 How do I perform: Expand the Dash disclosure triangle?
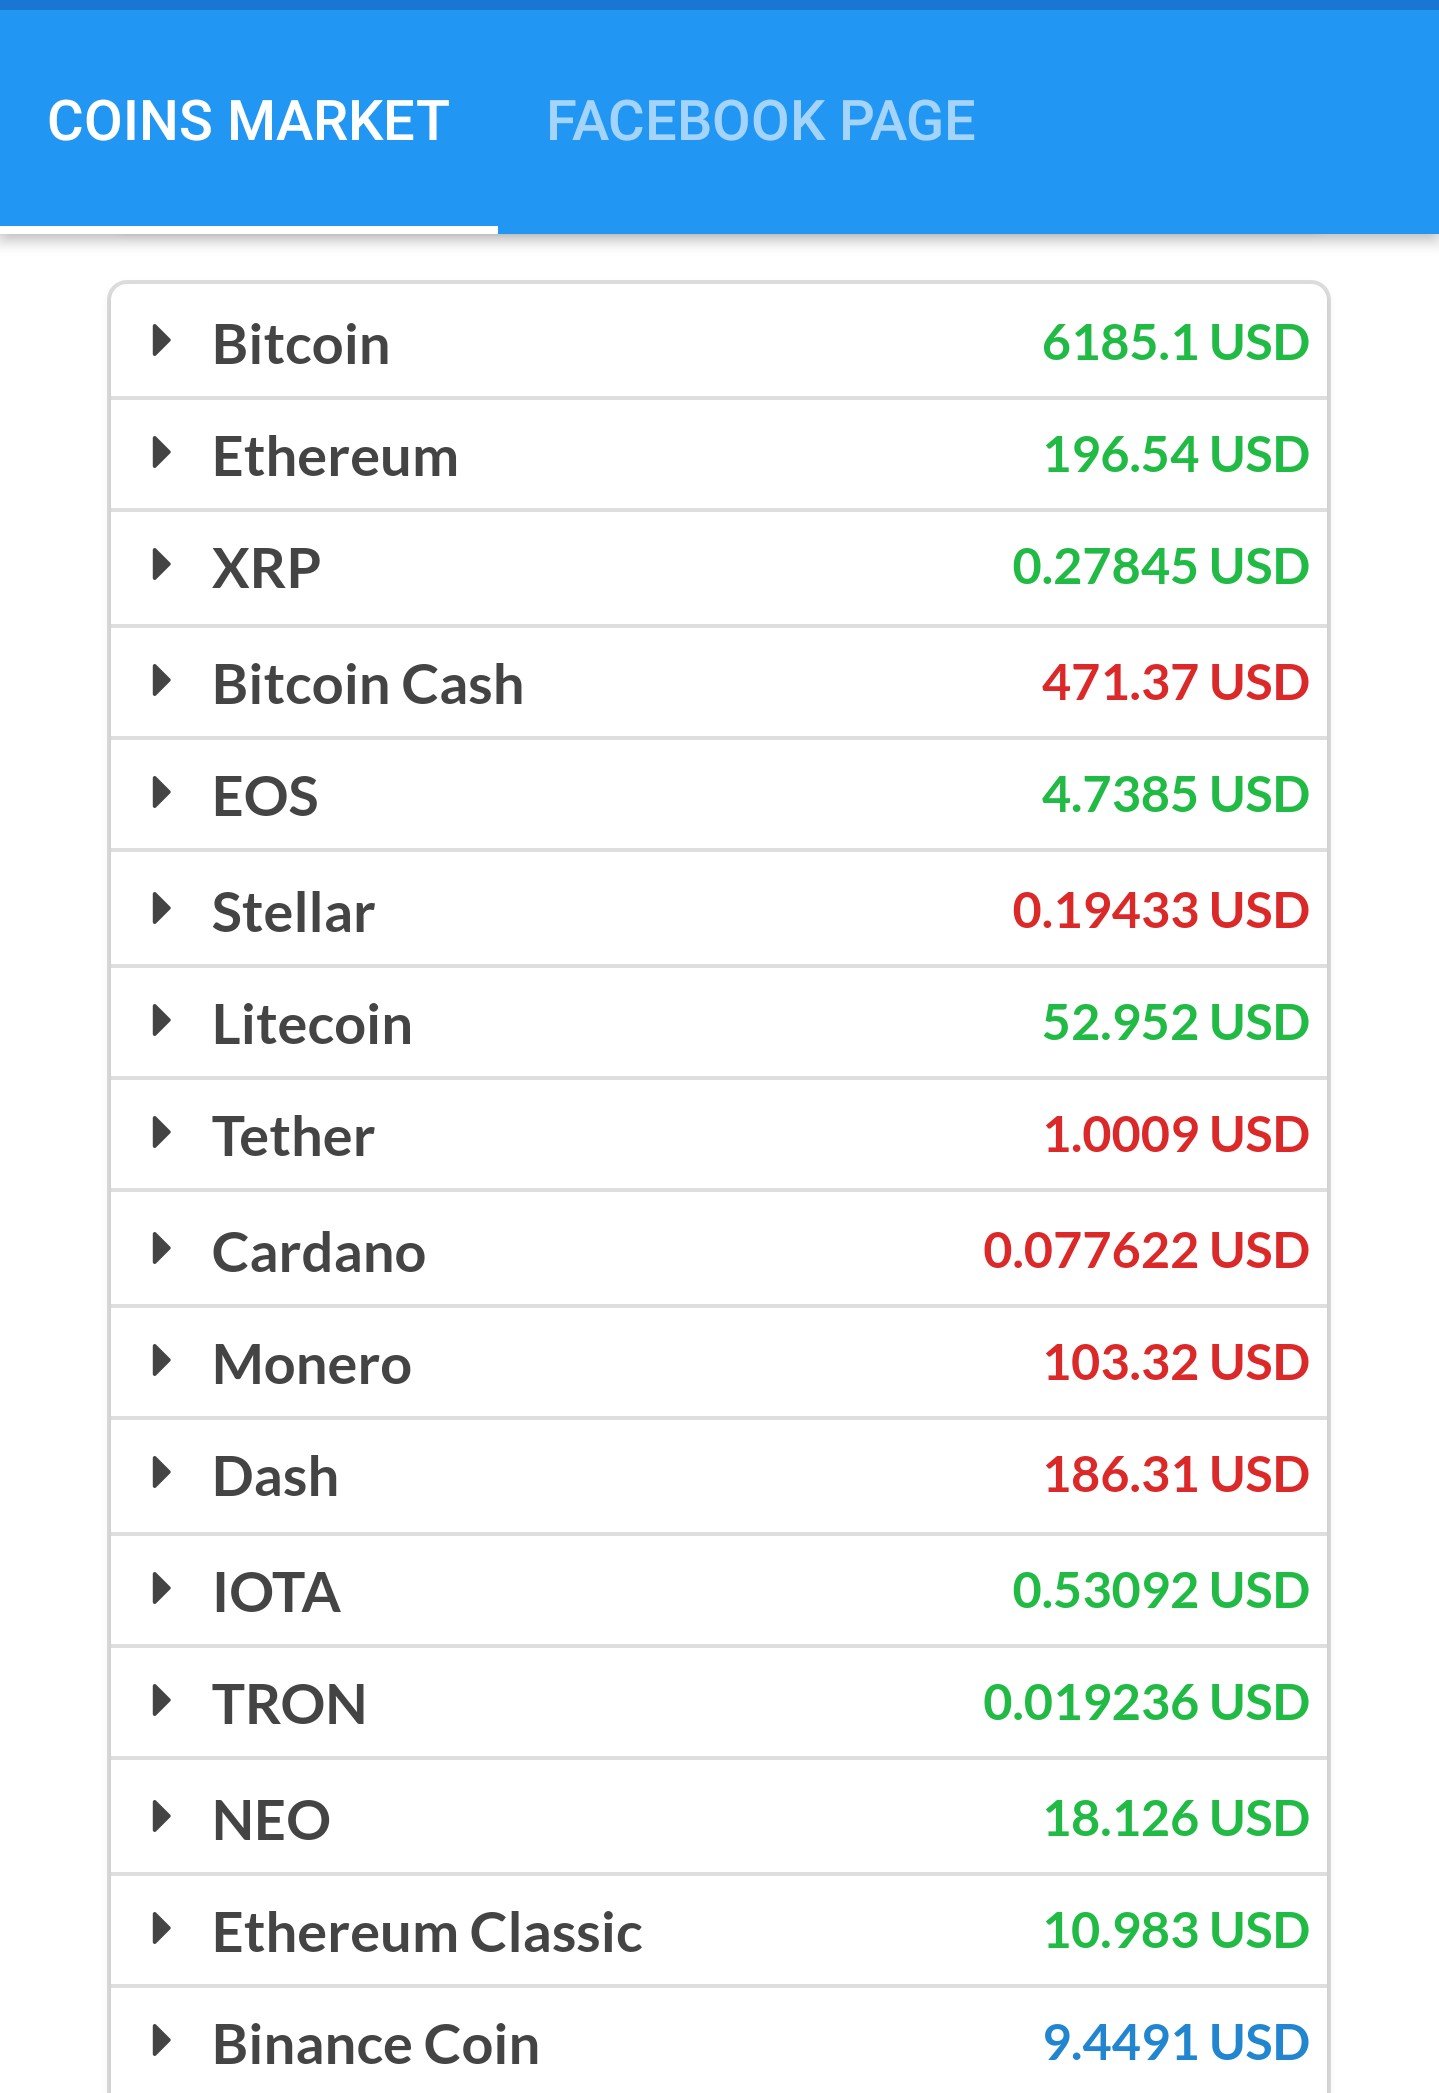click(x=161, y=1473)
